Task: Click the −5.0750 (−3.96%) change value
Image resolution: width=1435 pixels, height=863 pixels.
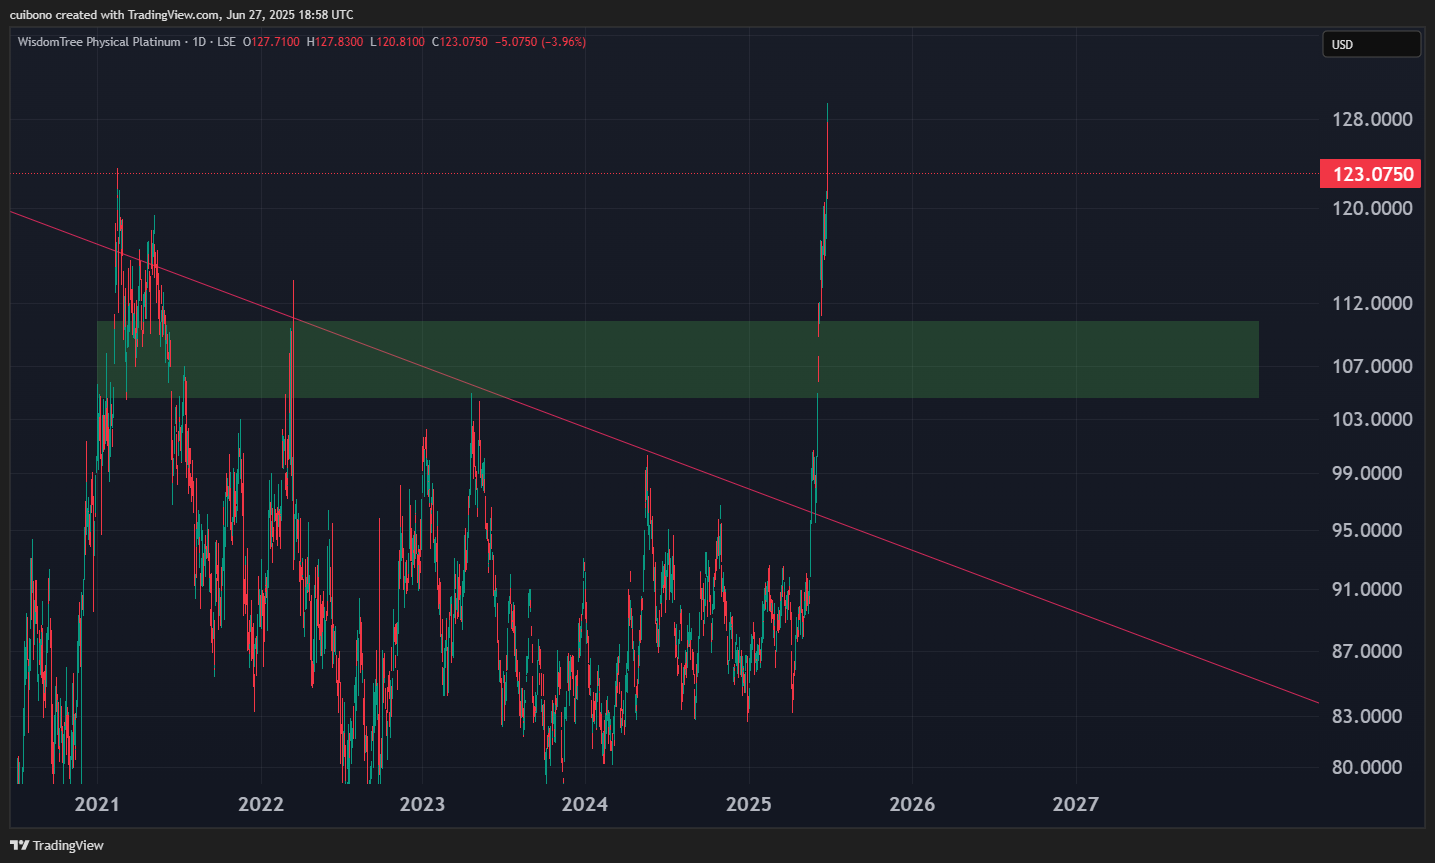Action: pos(541,42)
